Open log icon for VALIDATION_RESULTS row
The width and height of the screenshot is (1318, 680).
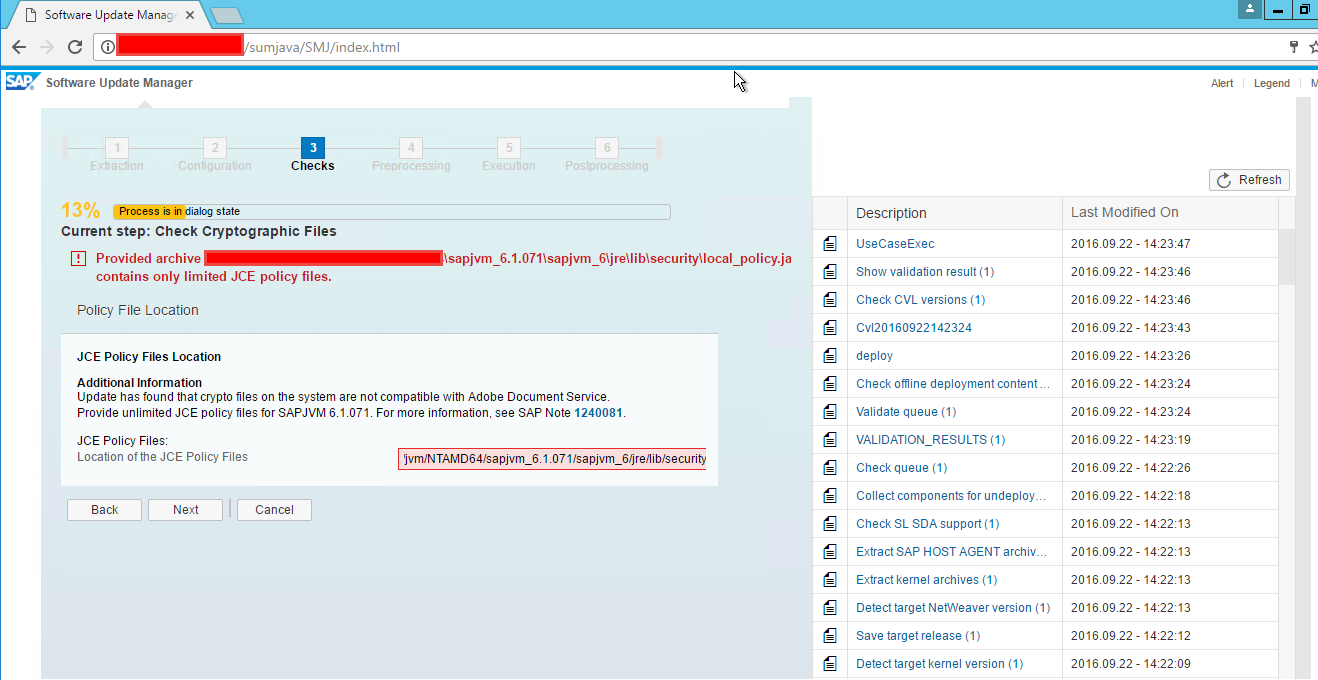pos(830,440)
